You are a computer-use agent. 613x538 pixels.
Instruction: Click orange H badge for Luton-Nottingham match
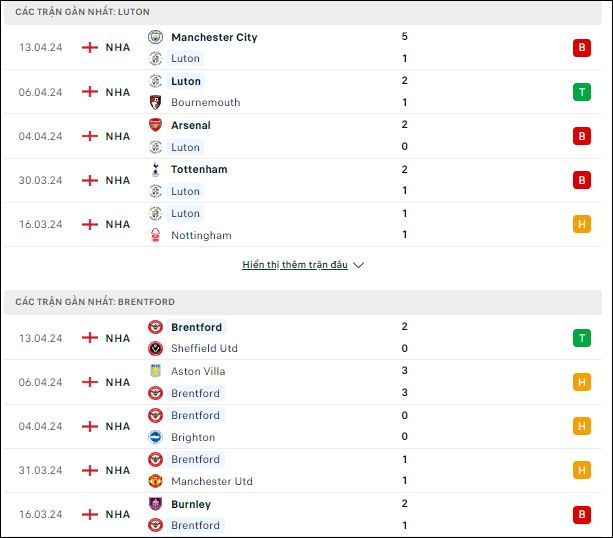(x=582, y=224)
